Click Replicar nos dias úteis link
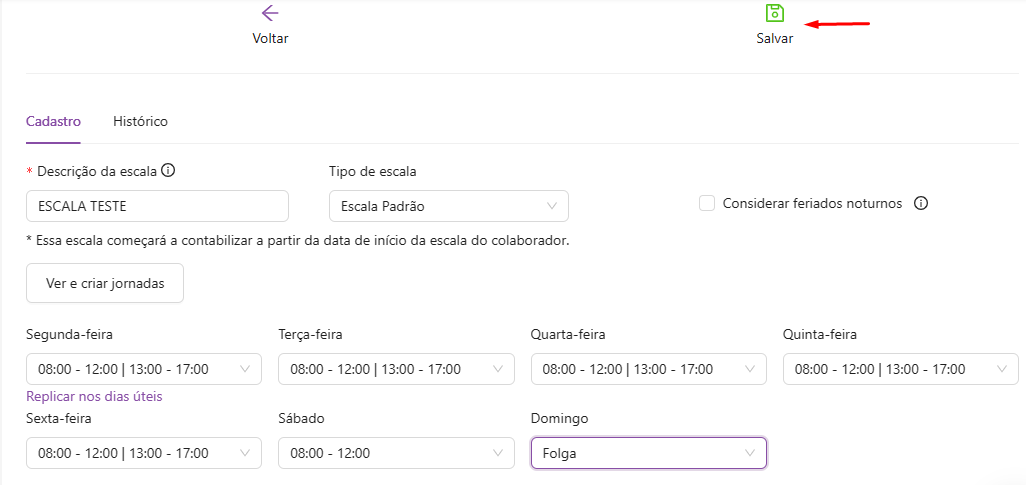The width and height of the screenshot is (1026, 485). point(94,396)
